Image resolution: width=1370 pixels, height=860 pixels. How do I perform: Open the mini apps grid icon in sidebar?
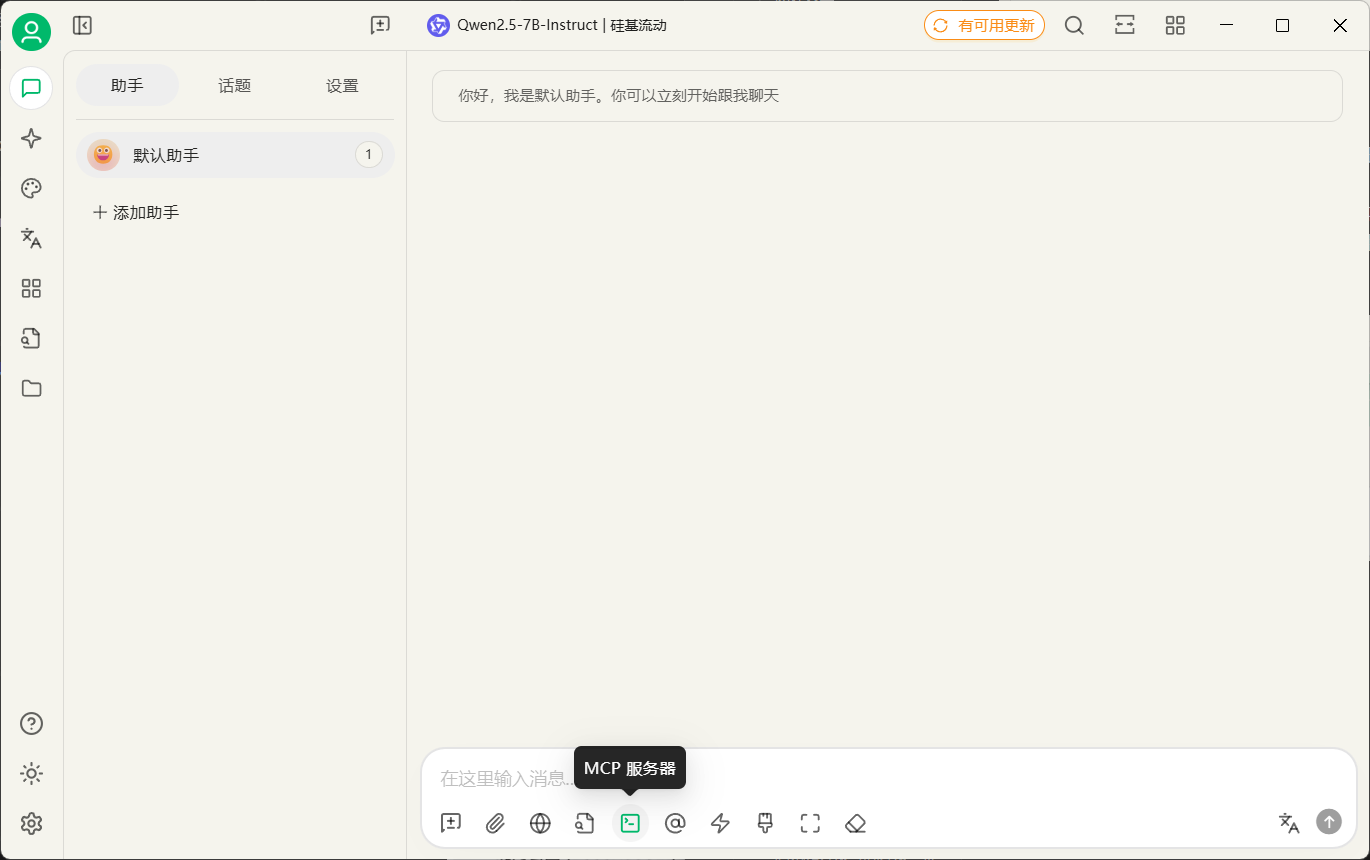(x=31, y=288)
